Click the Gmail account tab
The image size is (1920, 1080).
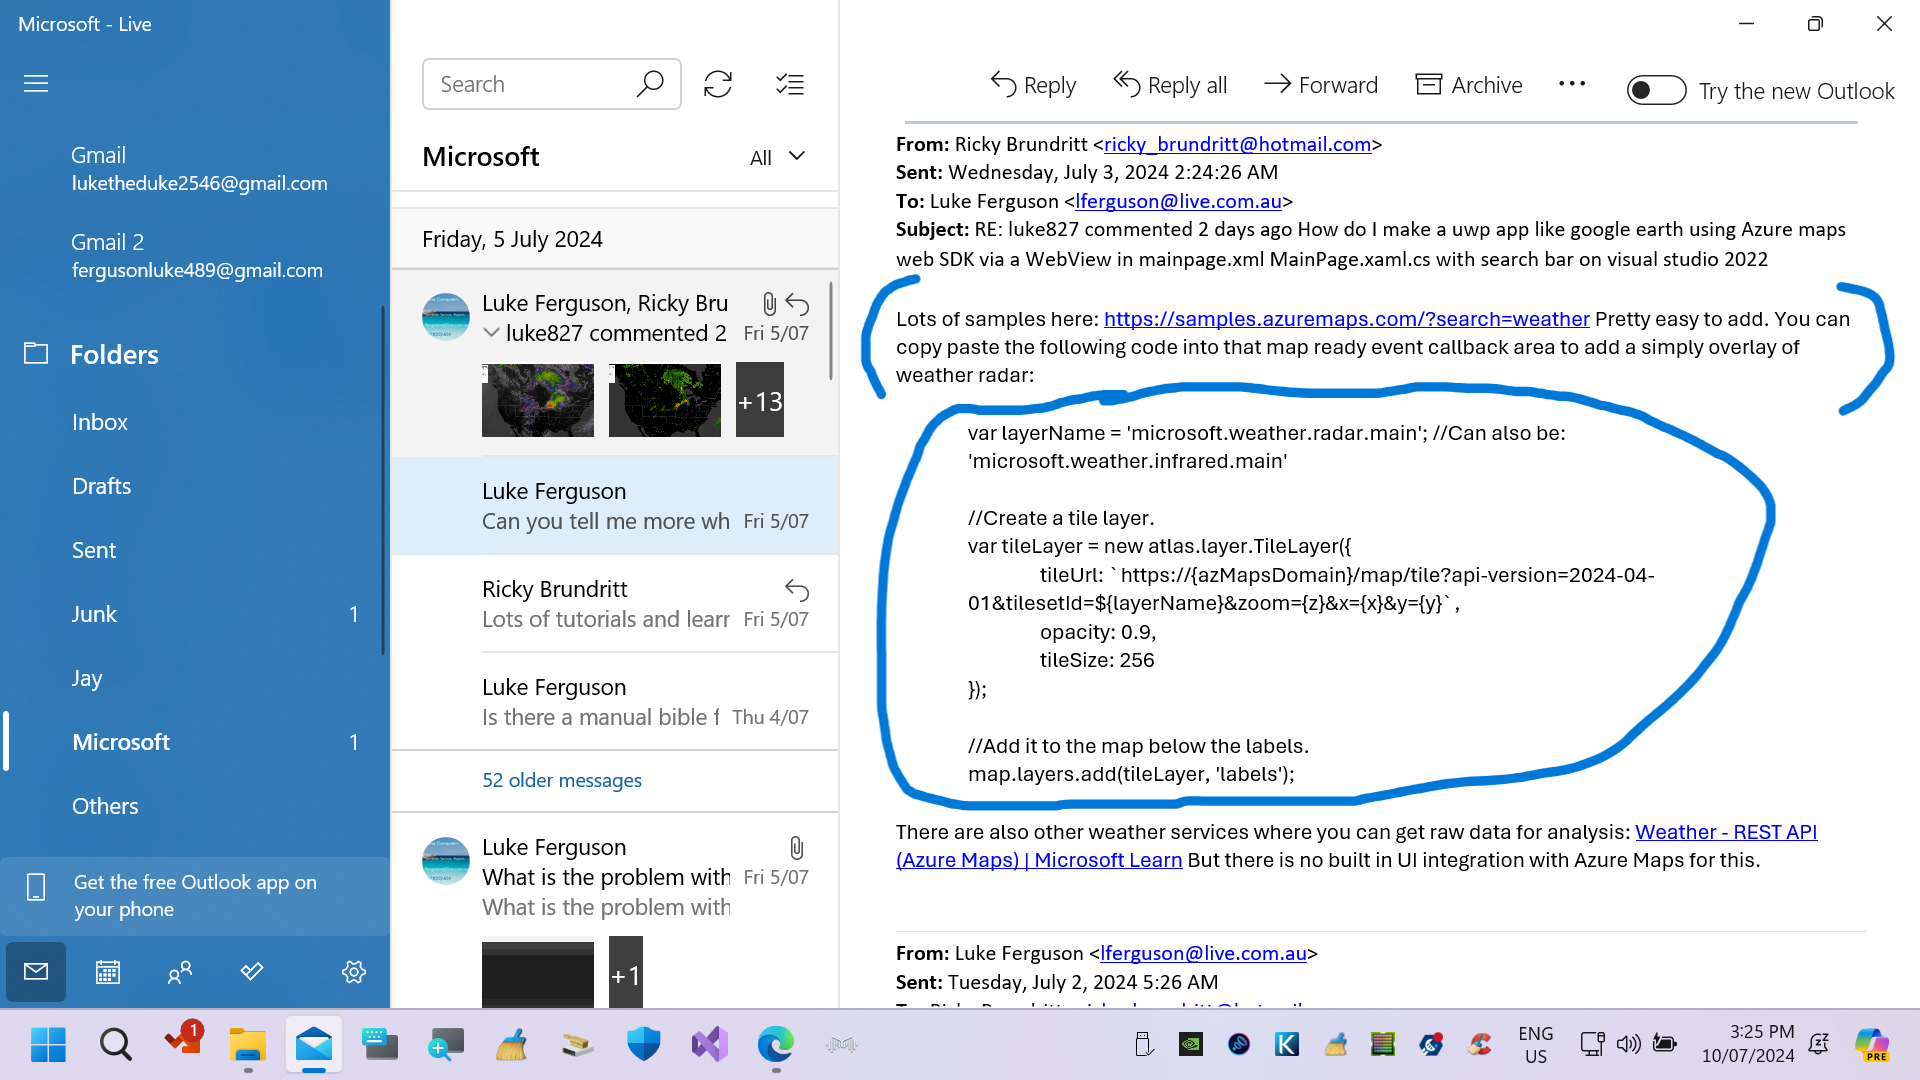tap(198, 169)
